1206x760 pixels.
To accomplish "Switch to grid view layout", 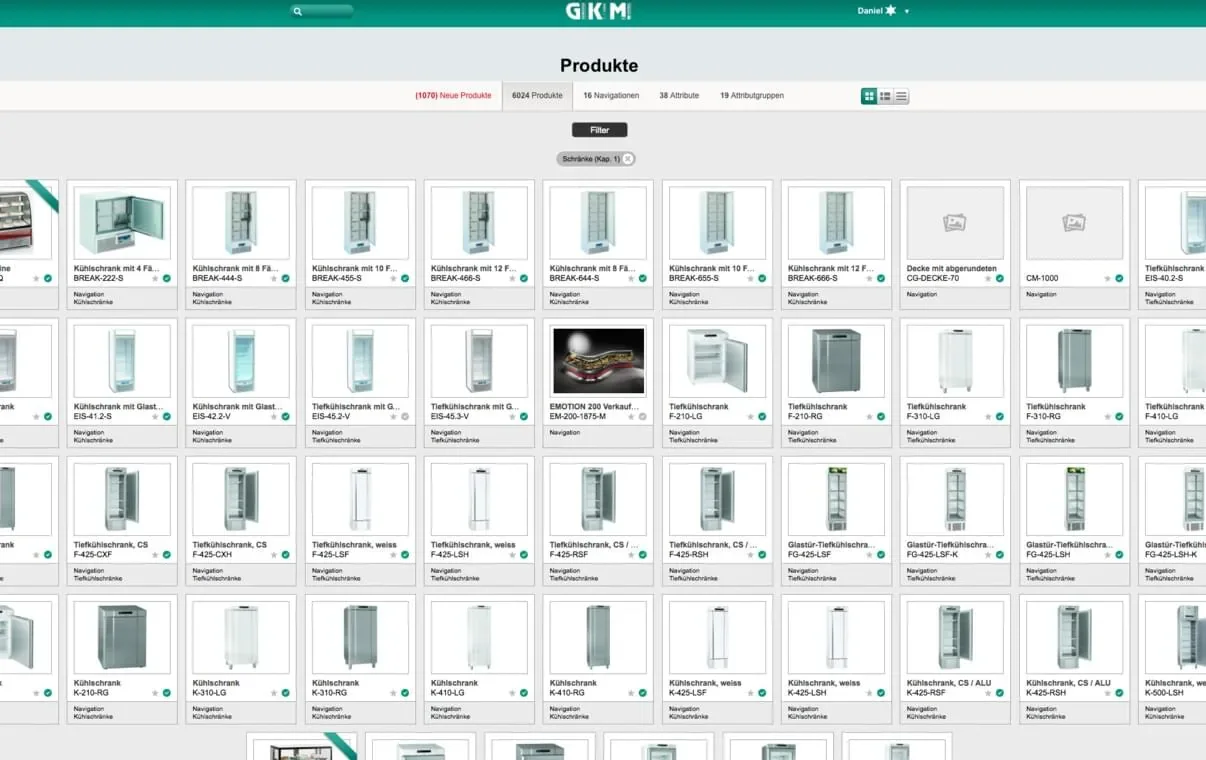I will [869, 96].
